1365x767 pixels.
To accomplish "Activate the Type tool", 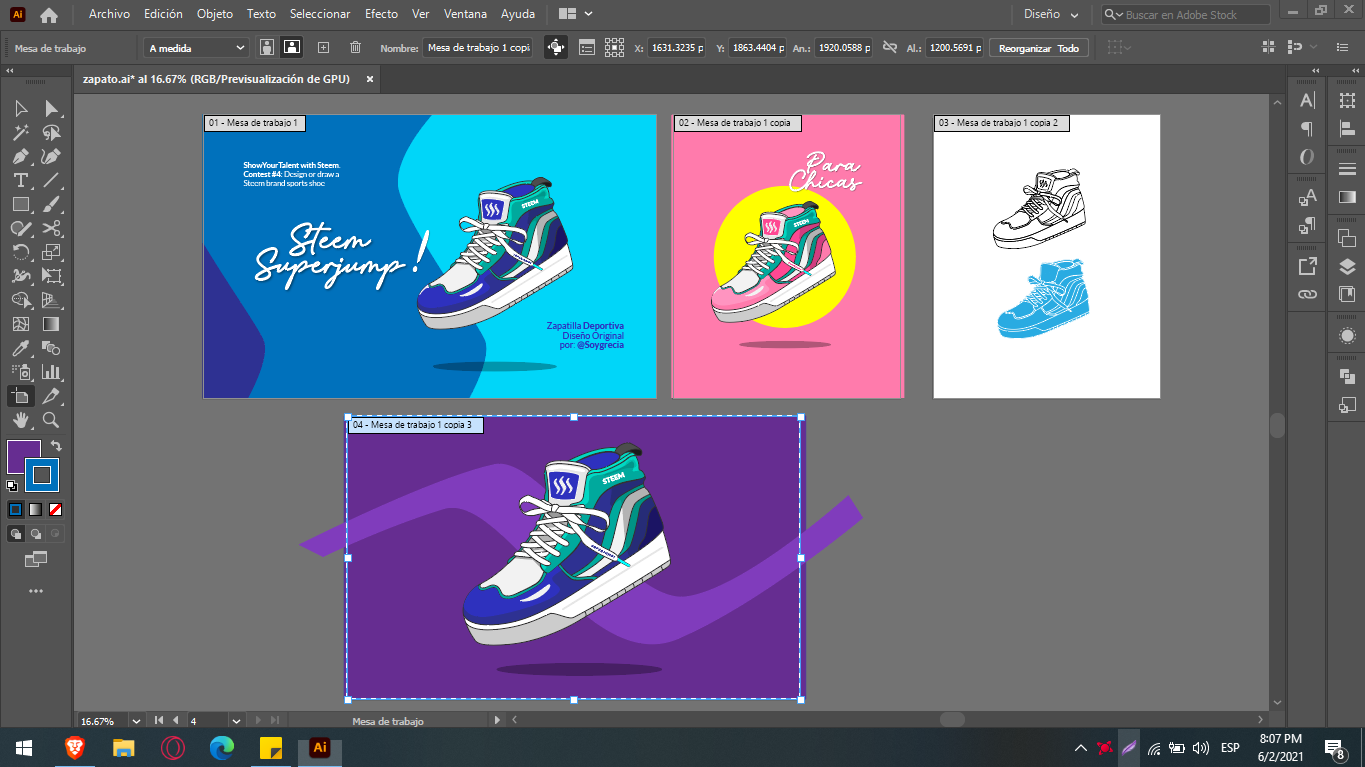I will pyautogui.click(x=21, y=180).
